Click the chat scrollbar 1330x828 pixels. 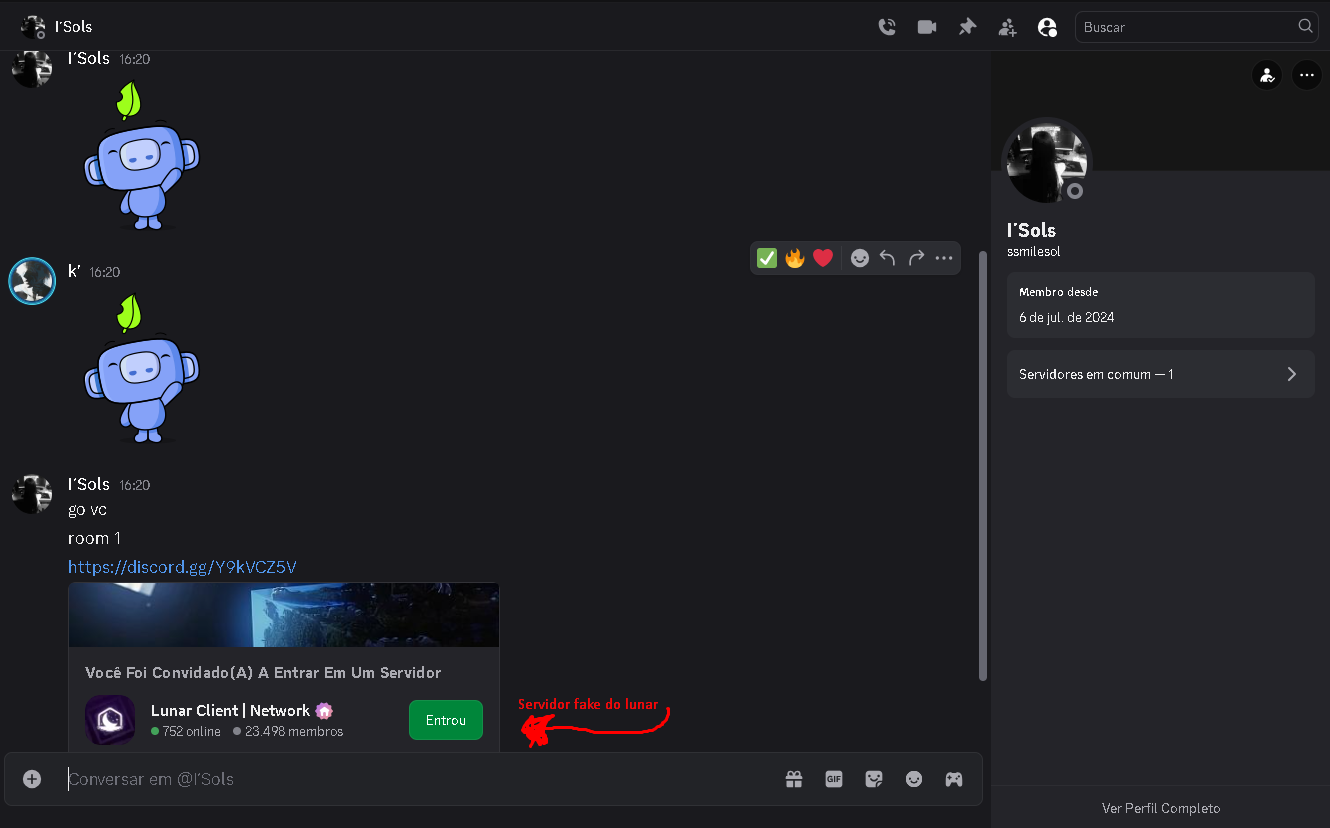[x=982, y=465]
